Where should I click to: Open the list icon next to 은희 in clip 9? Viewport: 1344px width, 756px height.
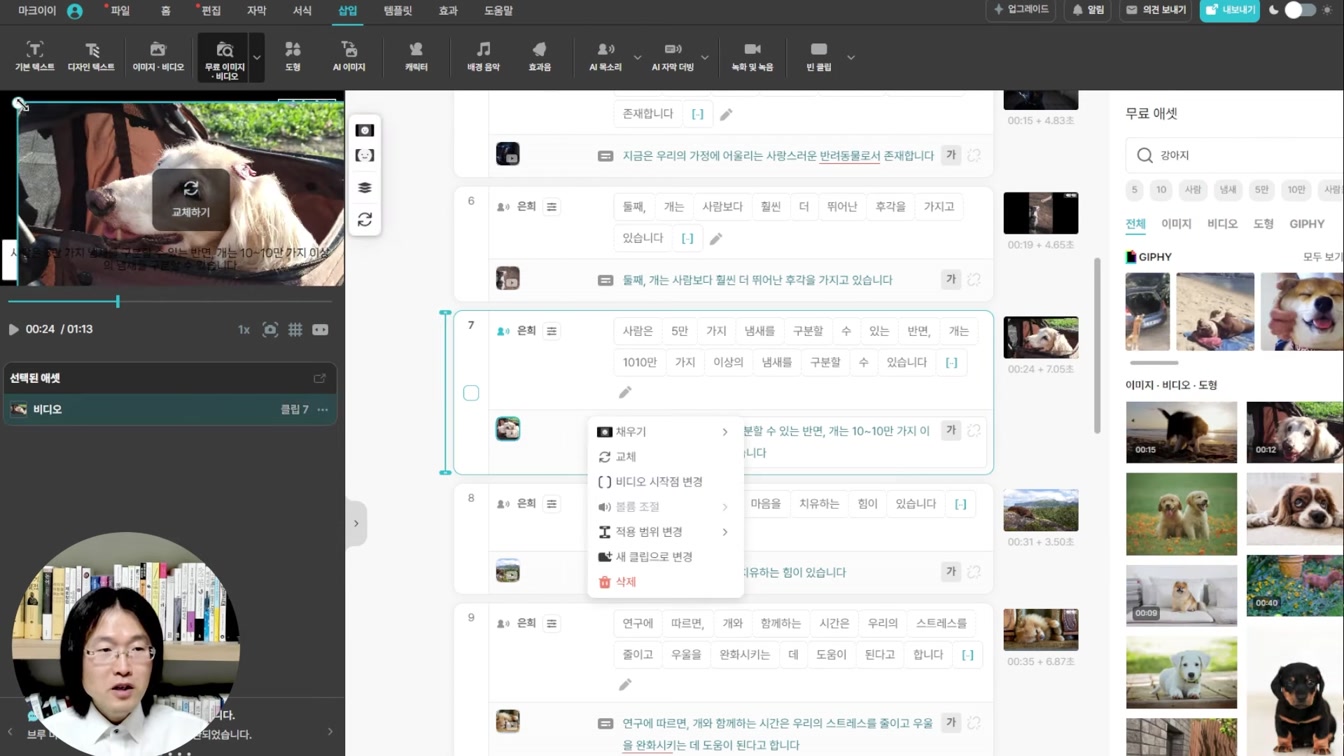[x=551, y=623]
